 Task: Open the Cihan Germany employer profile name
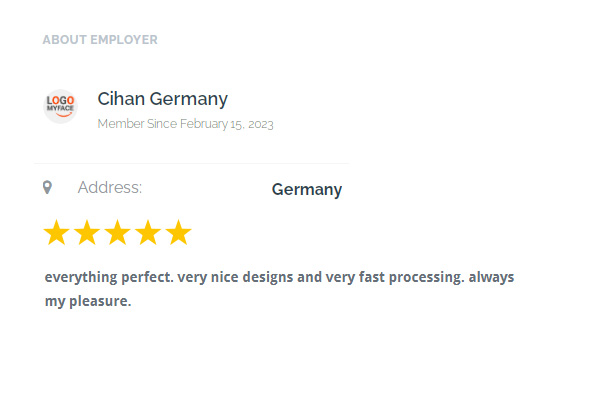[163, 99]
